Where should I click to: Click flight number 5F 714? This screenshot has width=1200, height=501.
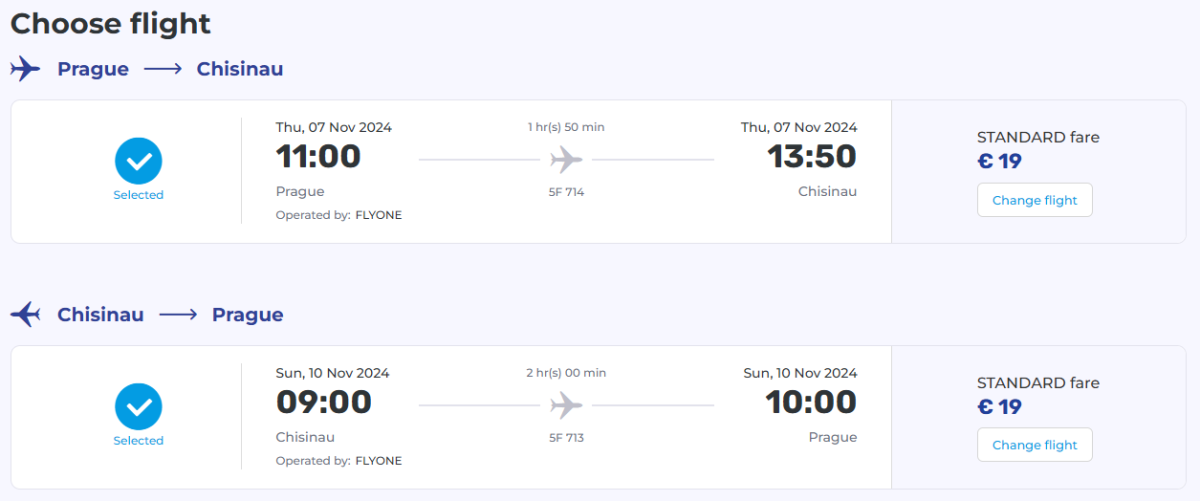click(x=566, y=192)
